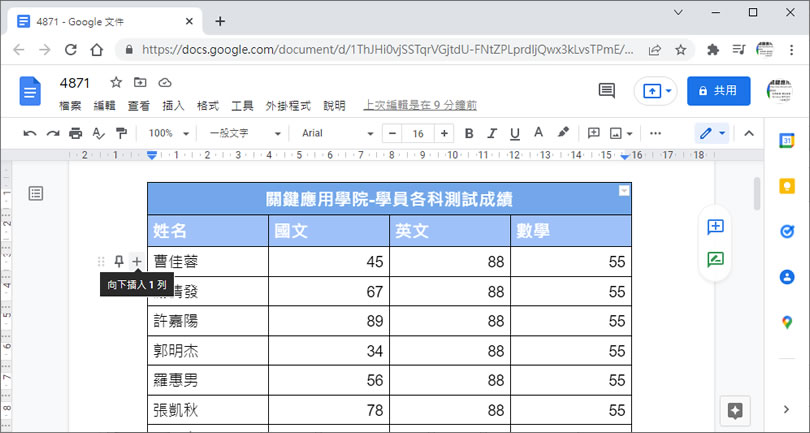Print the document via printer icon
Screen dimensions: 810x433
[75, 133]
